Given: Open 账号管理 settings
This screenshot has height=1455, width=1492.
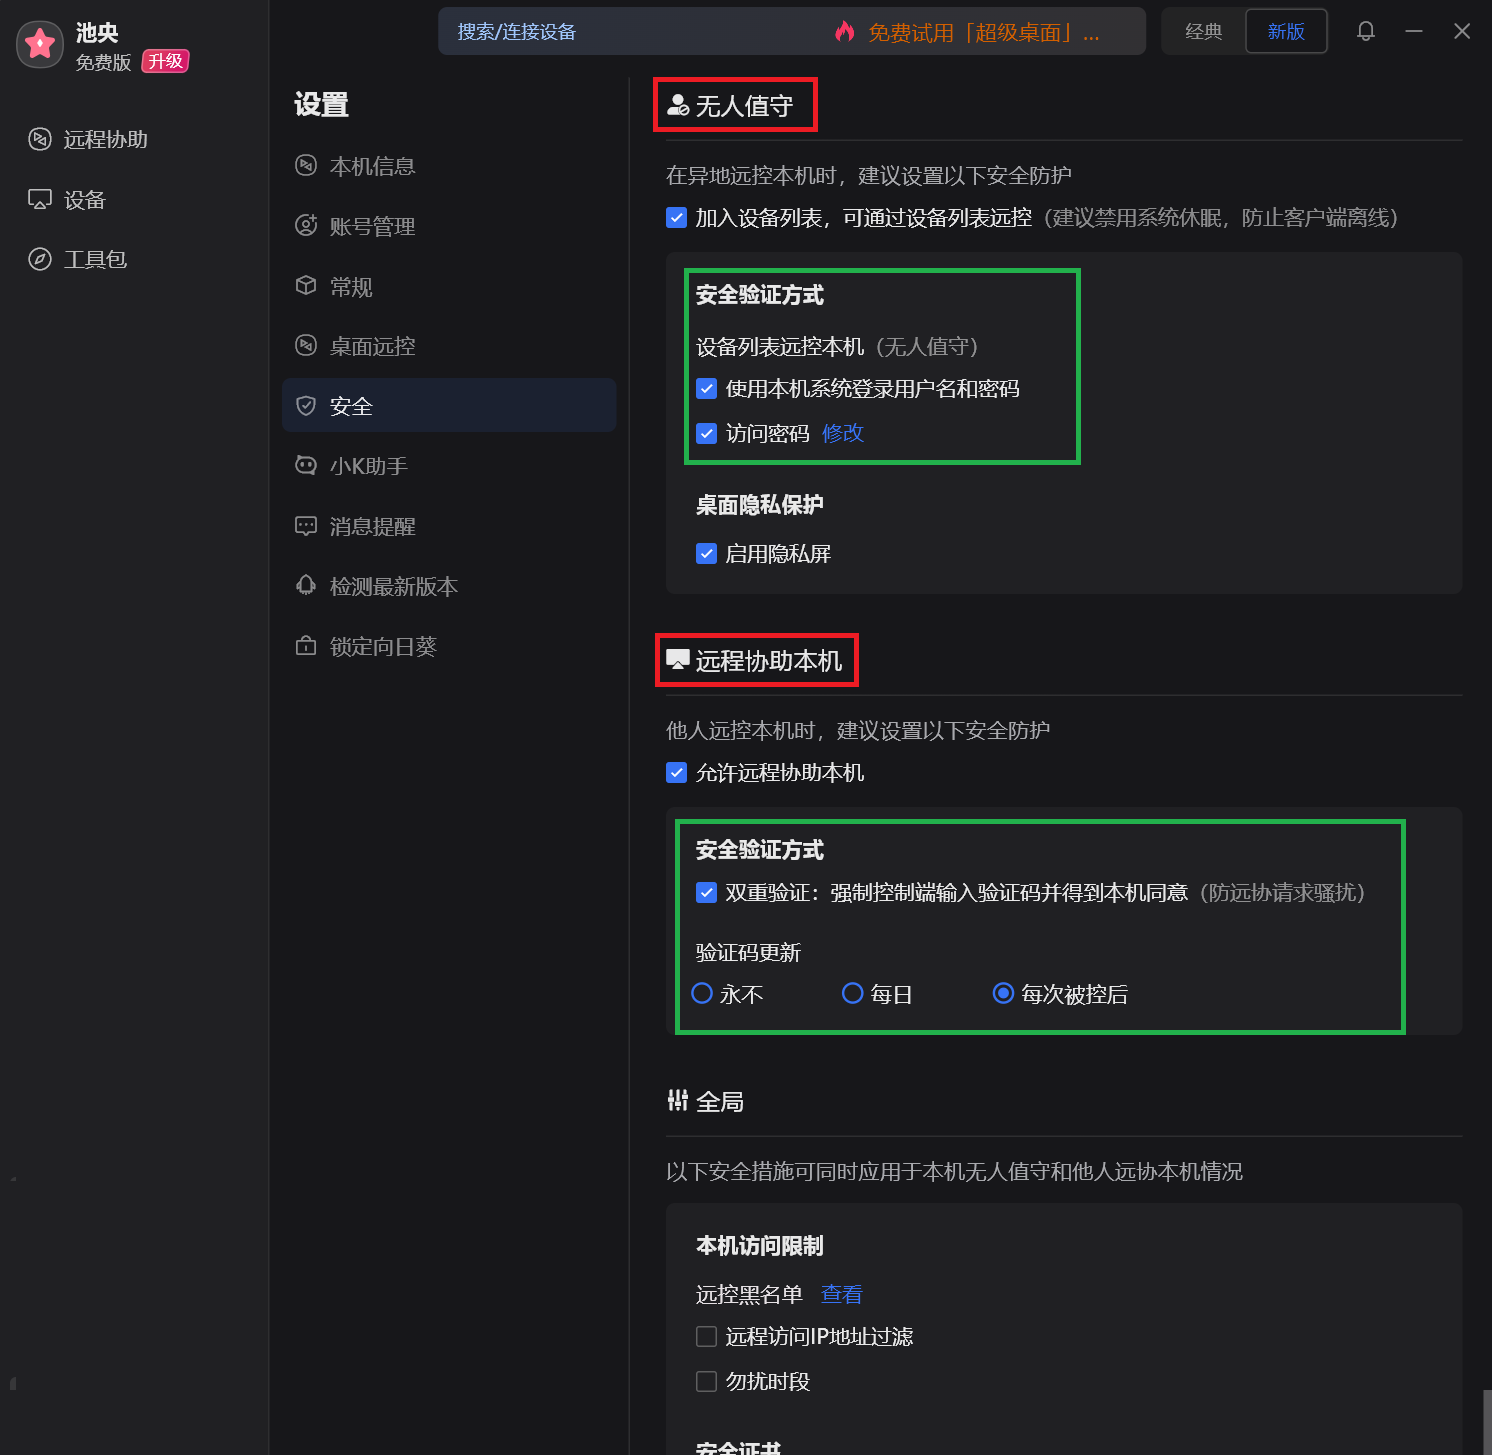Looking at the screenshot, I should (373, 226).
